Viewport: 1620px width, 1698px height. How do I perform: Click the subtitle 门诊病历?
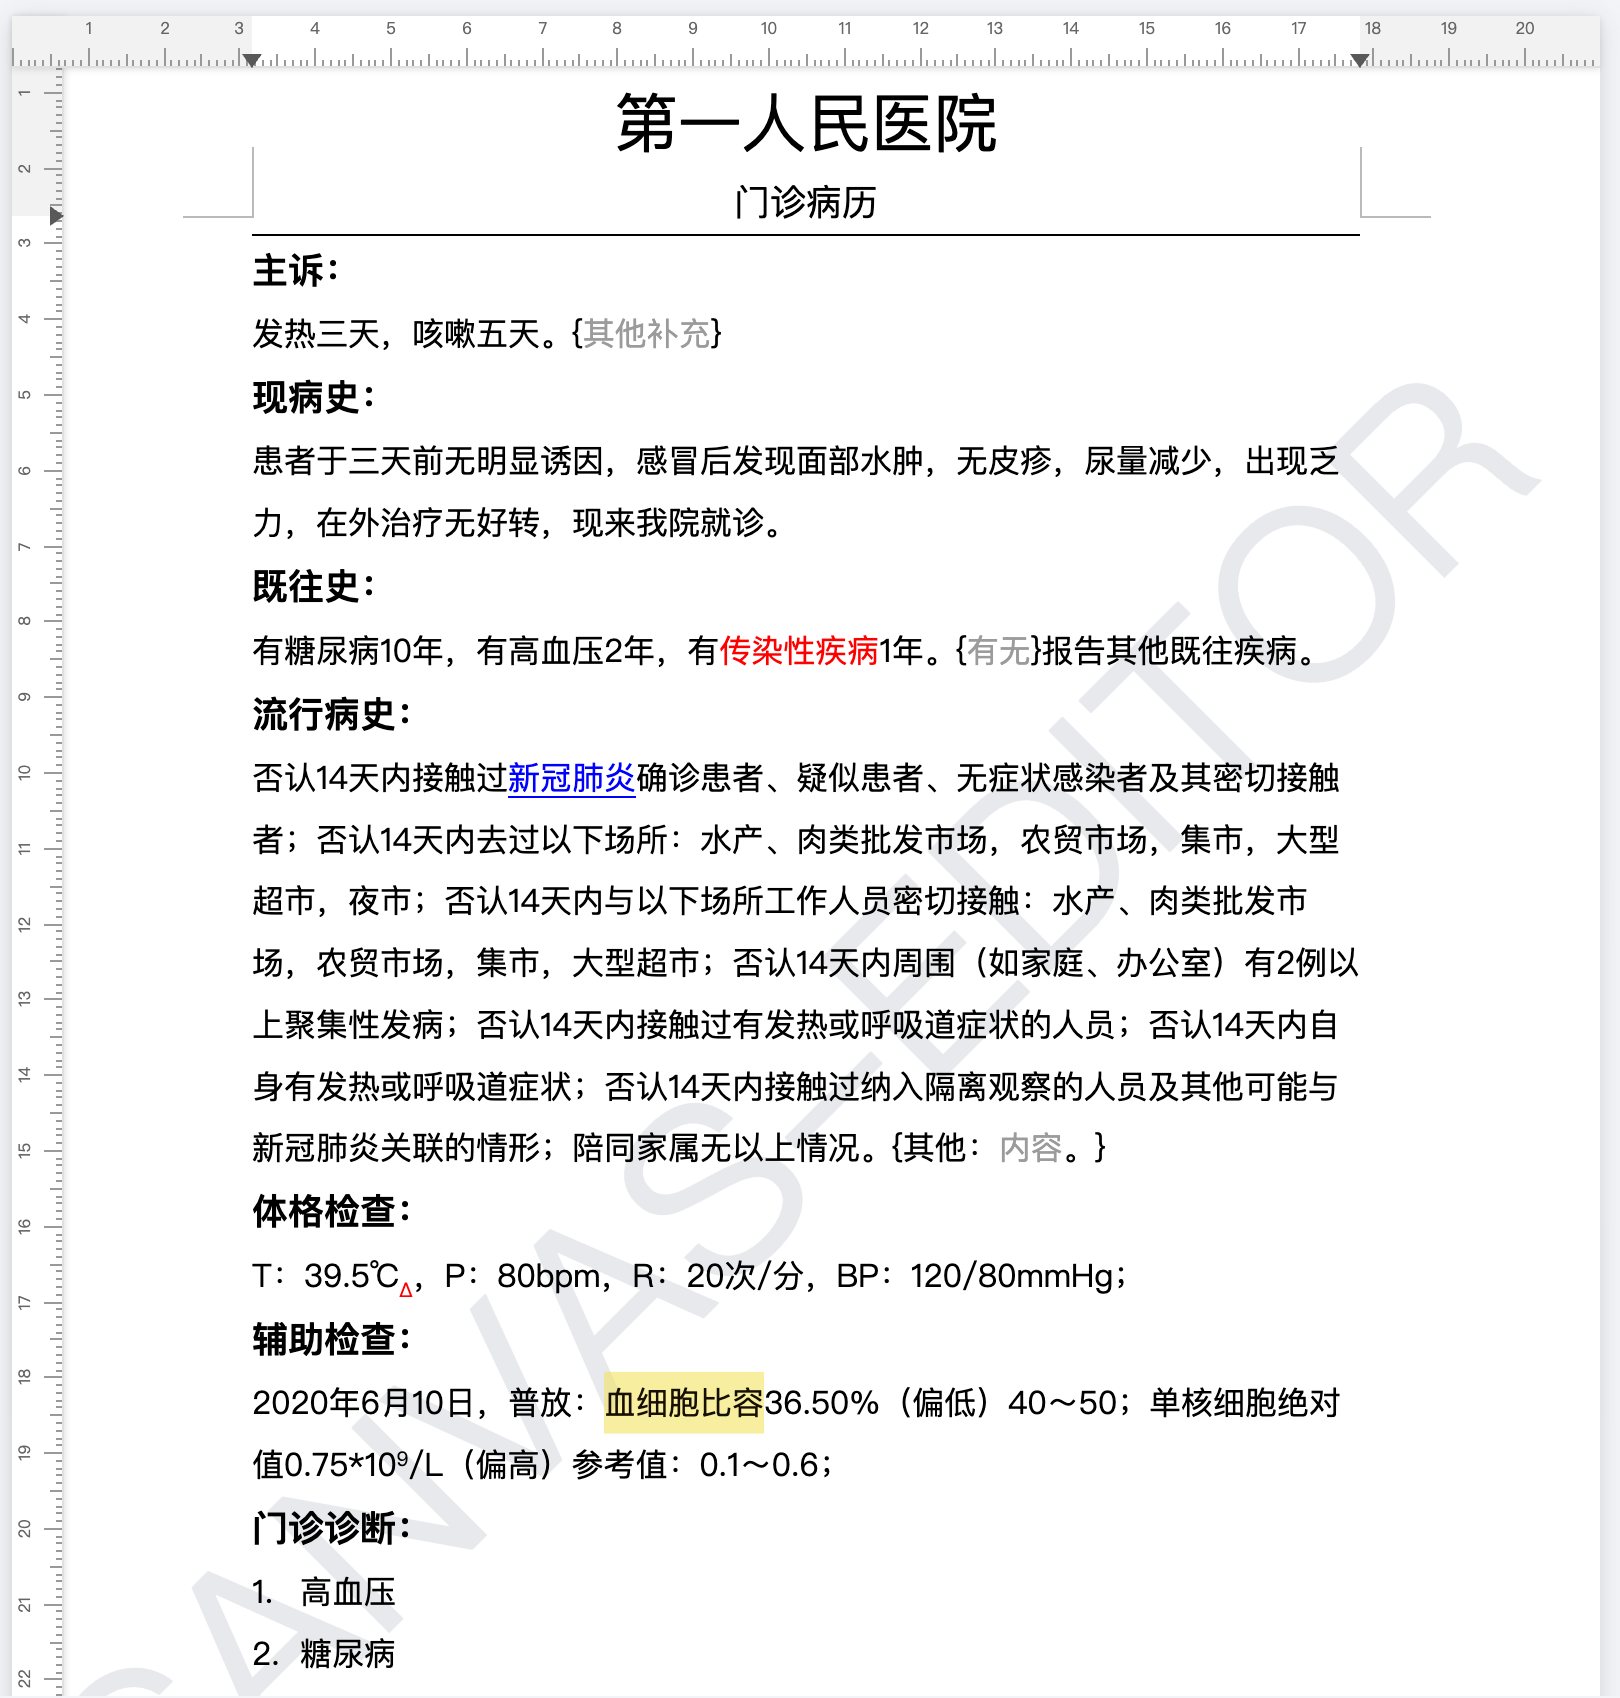coord(806,202)
